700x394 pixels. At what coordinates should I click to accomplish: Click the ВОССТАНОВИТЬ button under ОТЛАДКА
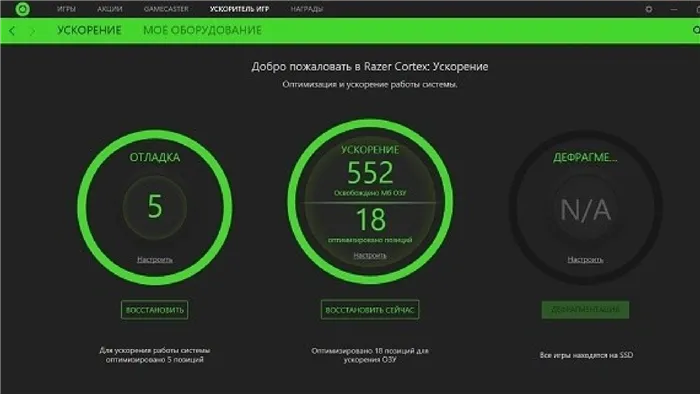[x=154, y=310]
